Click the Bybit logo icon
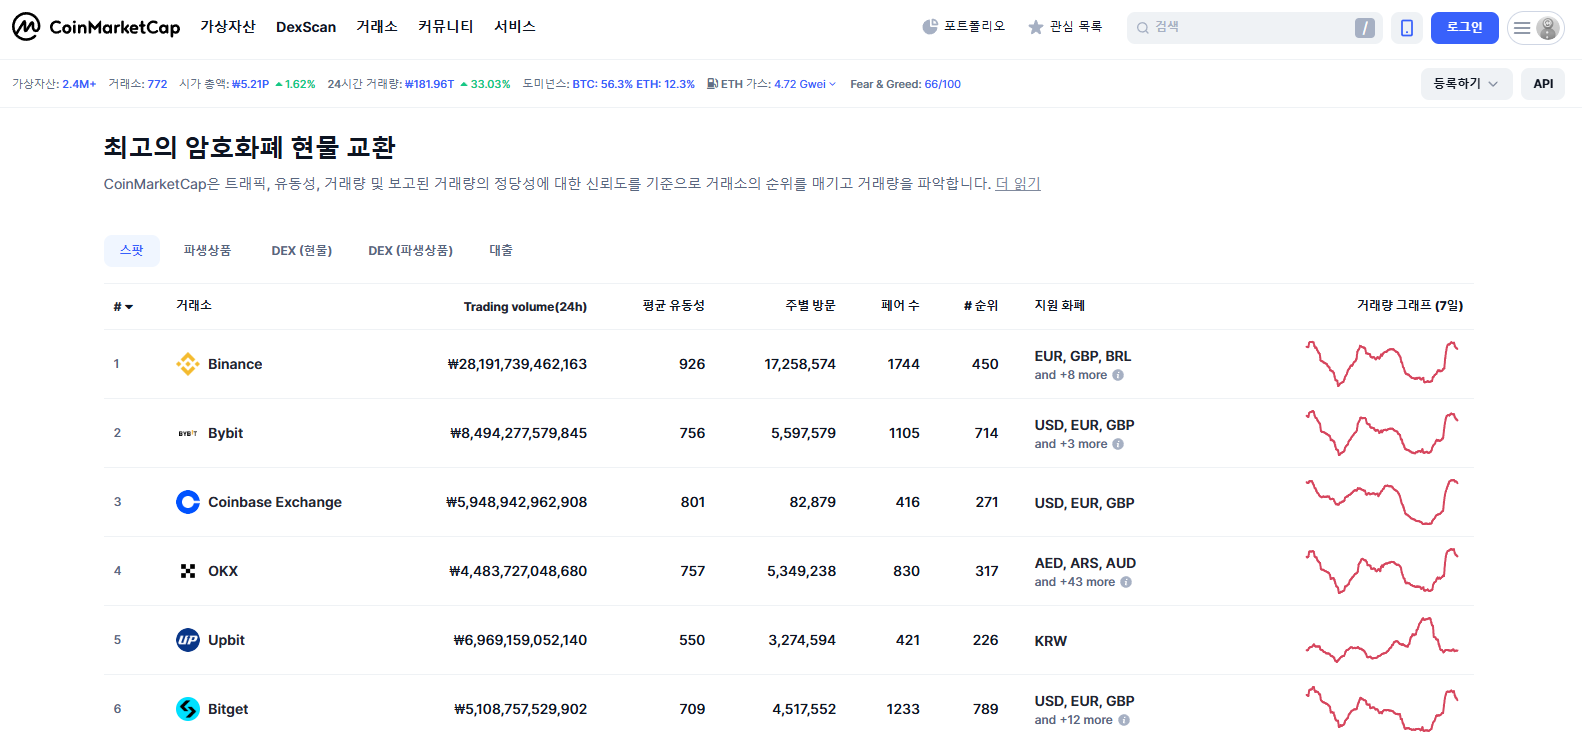 pos(188,433)
